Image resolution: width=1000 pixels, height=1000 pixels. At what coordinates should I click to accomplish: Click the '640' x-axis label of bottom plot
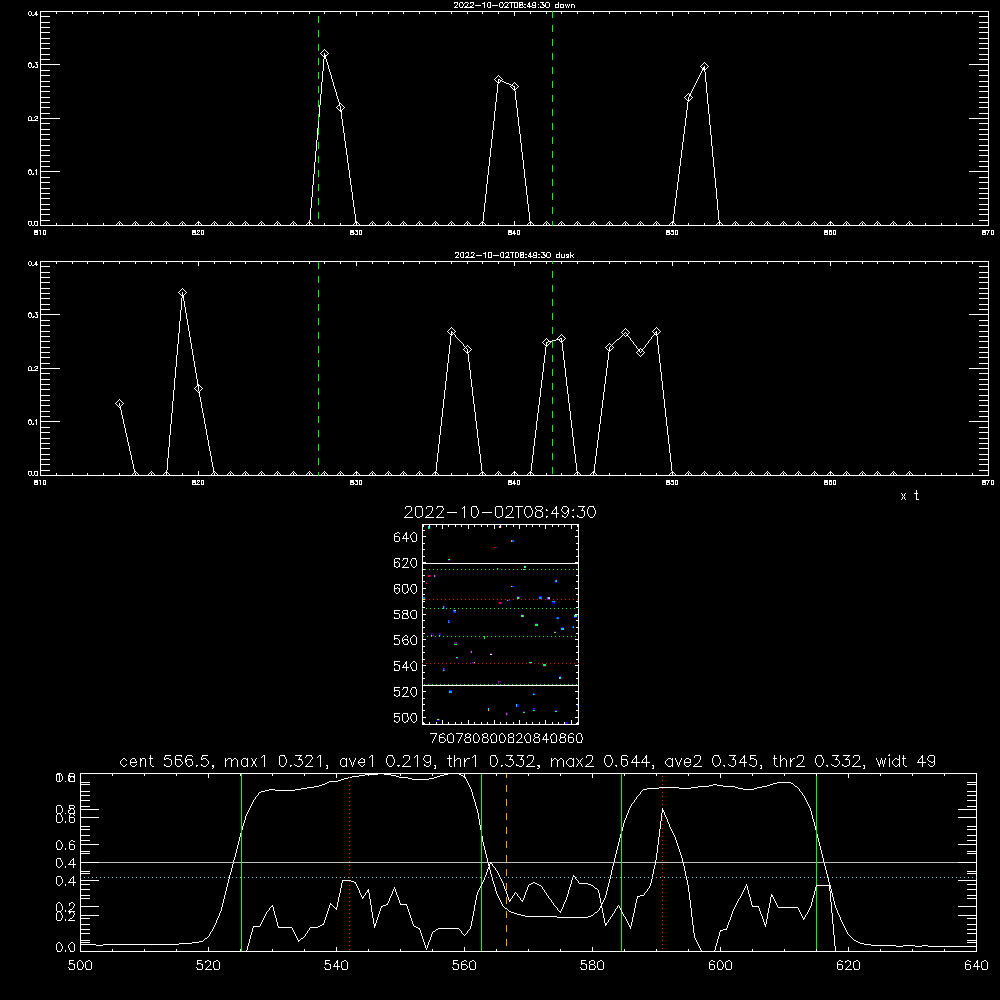976,966
